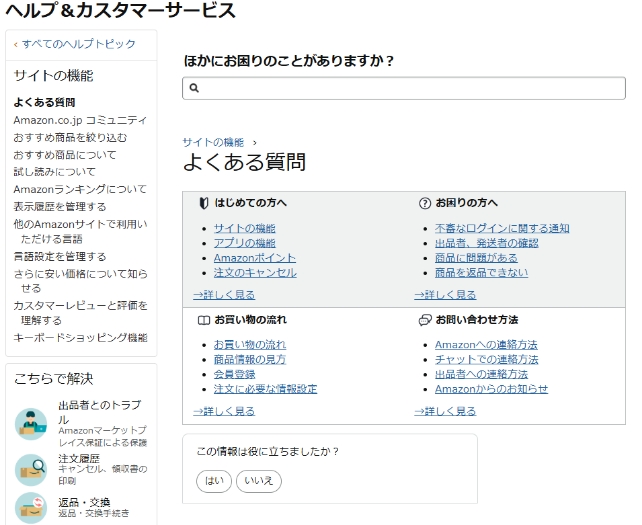This screenshot has height=525, width=642.
Task: Open the 商品を返品できない link
Action: tap(482, 273)
